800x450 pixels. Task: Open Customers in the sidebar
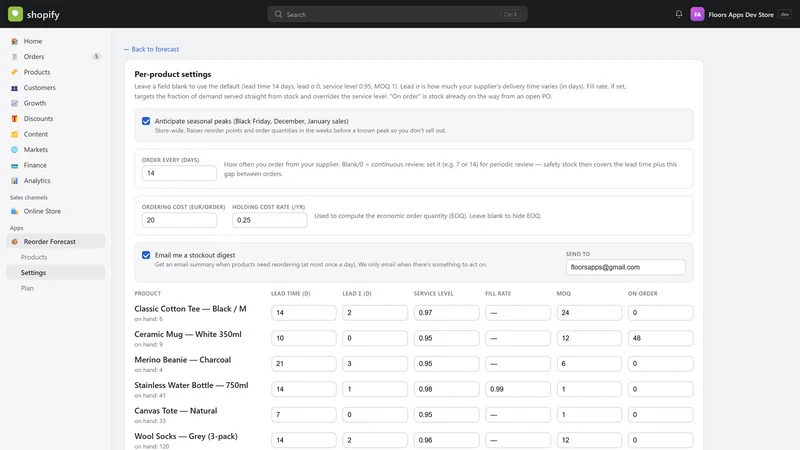click(x=56, y=88)
